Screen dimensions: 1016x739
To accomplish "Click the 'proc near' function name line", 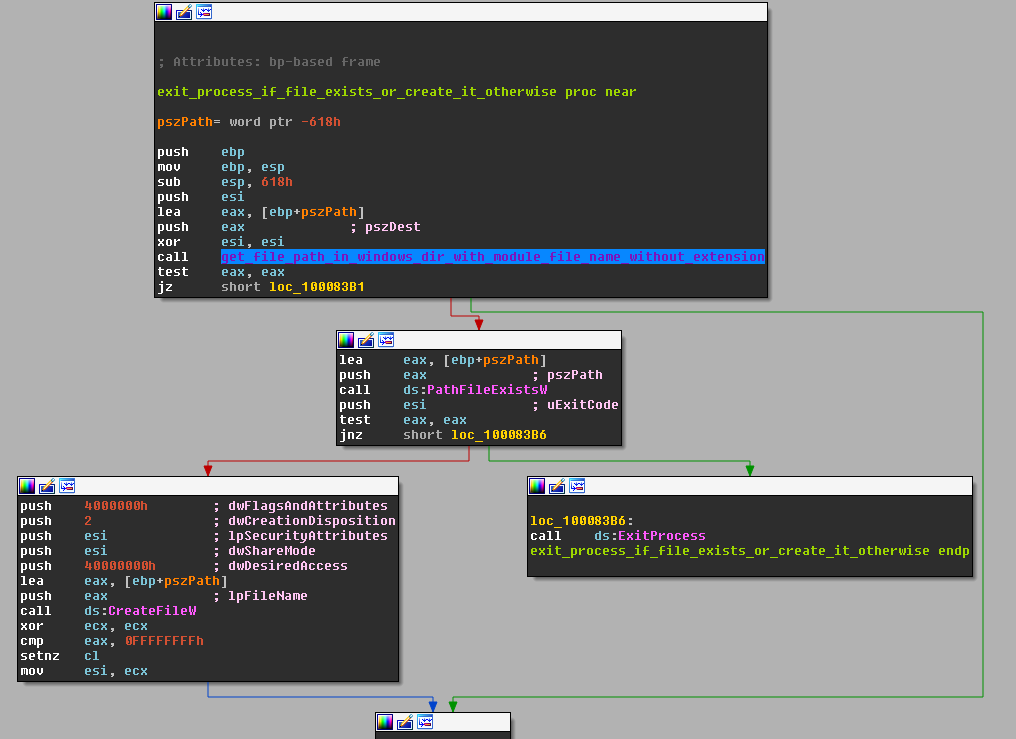I will [397, 92].
